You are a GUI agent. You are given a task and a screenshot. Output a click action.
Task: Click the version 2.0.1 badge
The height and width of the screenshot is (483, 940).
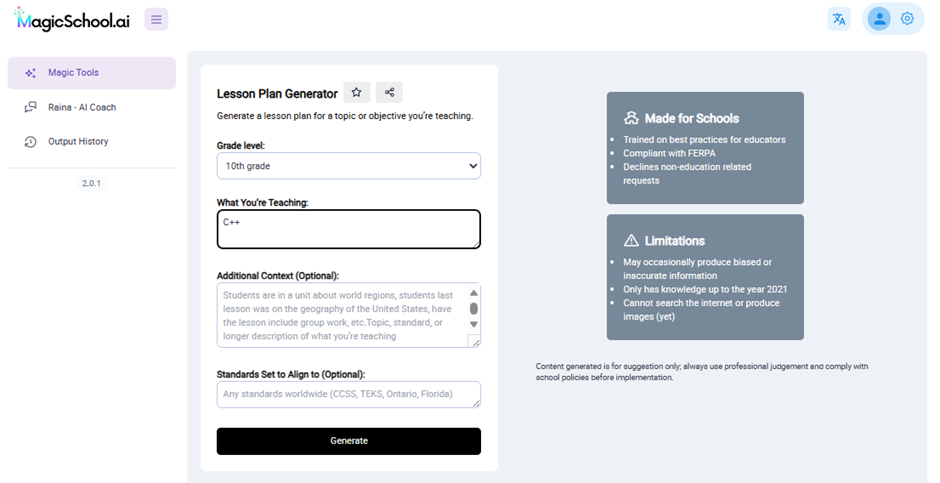pos(91,183)
